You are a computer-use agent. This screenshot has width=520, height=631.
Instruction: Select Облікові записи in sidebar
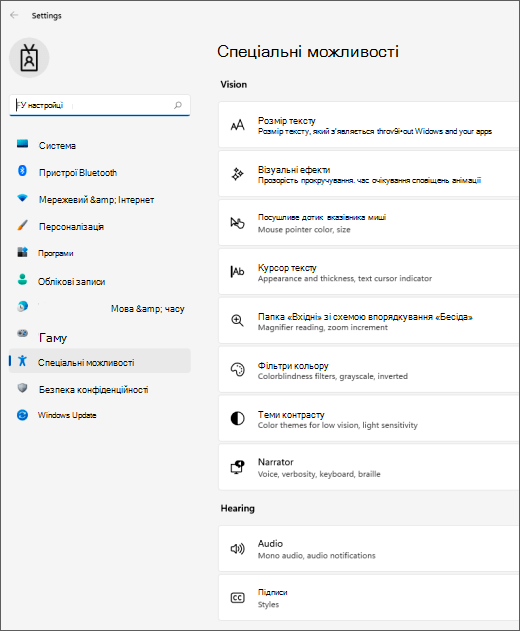(99, 281)
